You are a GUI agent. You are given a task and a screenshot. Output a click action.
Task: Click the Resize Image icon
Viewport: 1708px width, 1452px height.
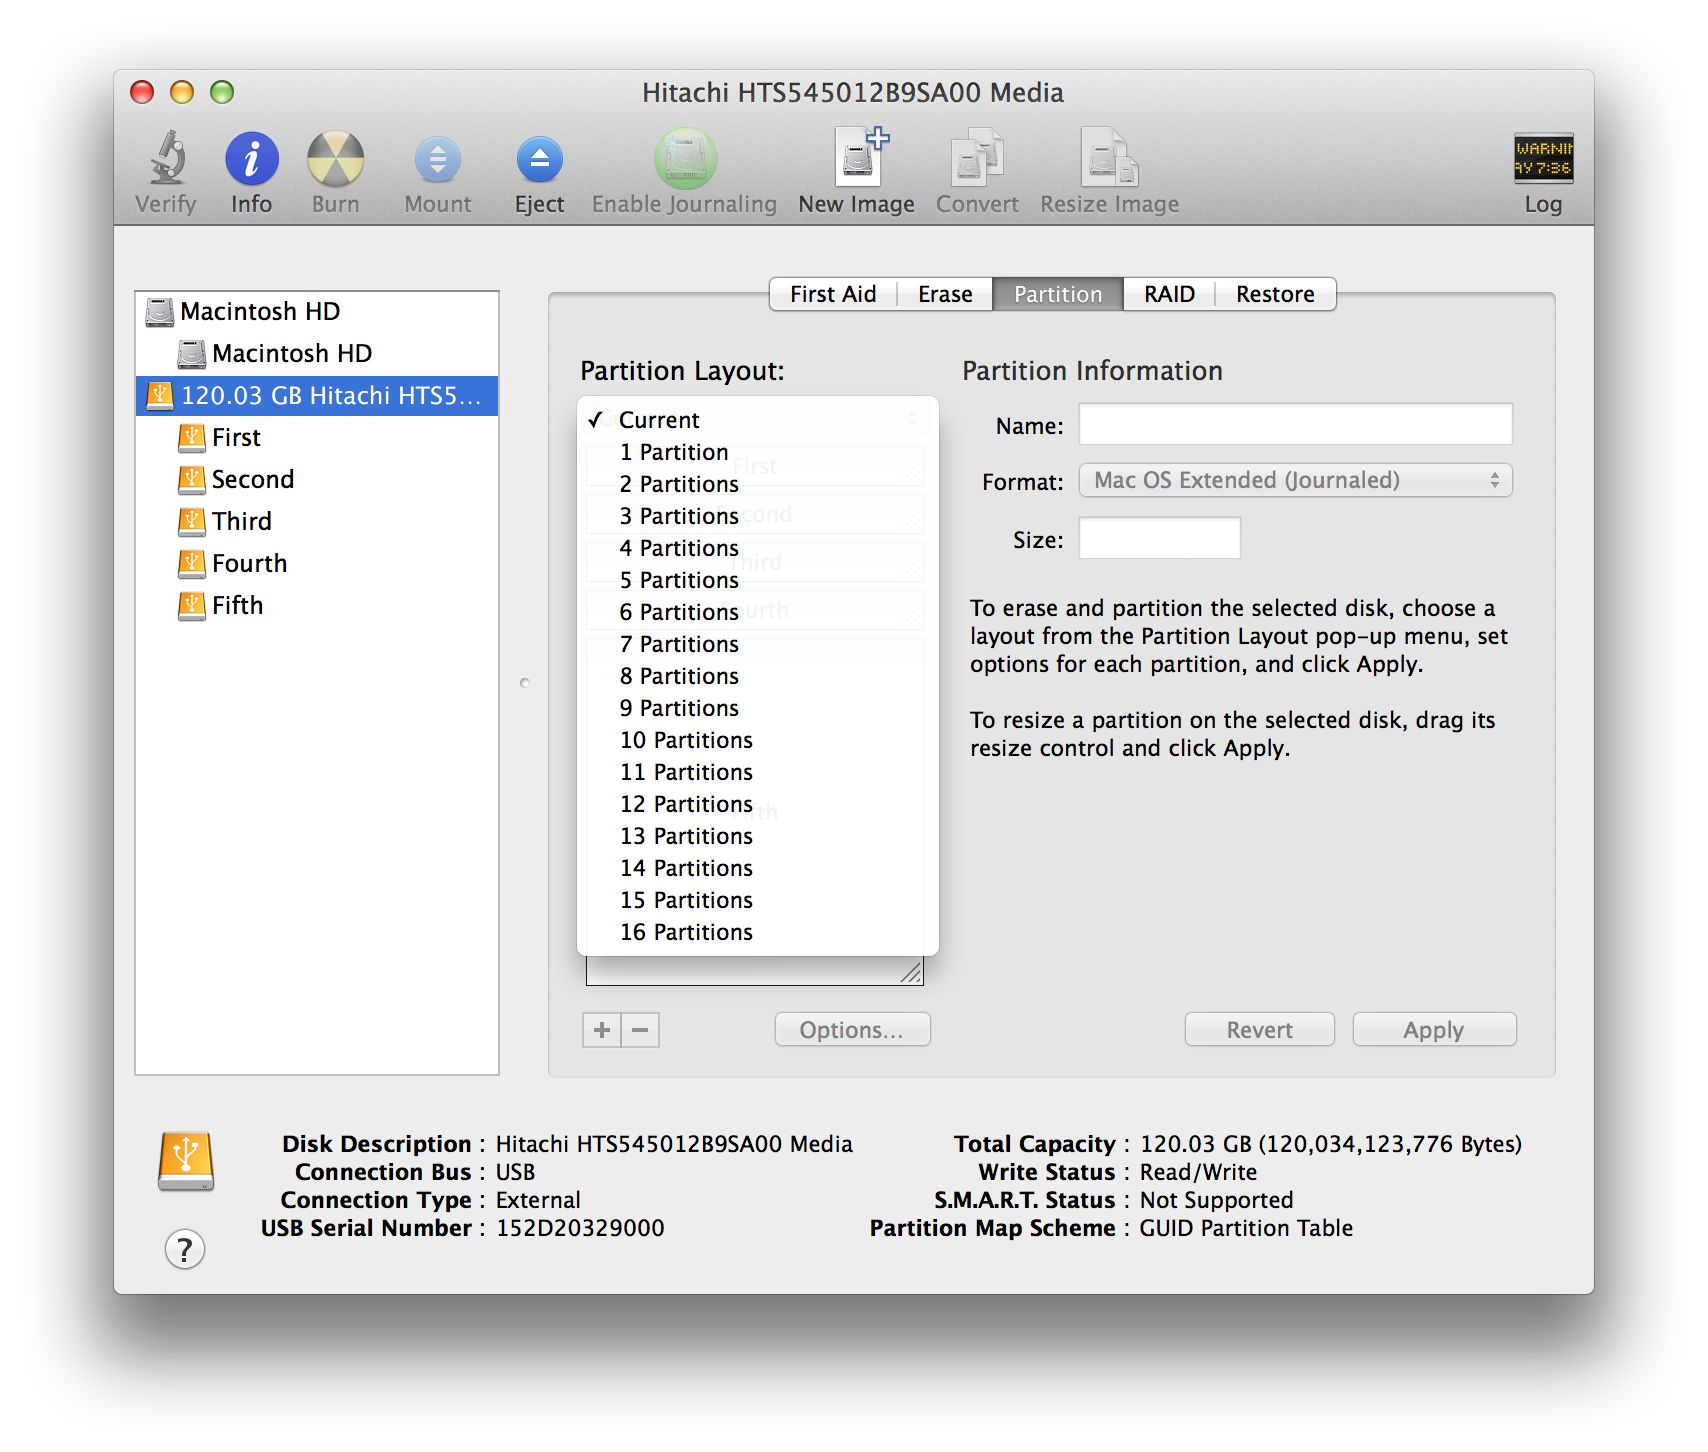1108,157
